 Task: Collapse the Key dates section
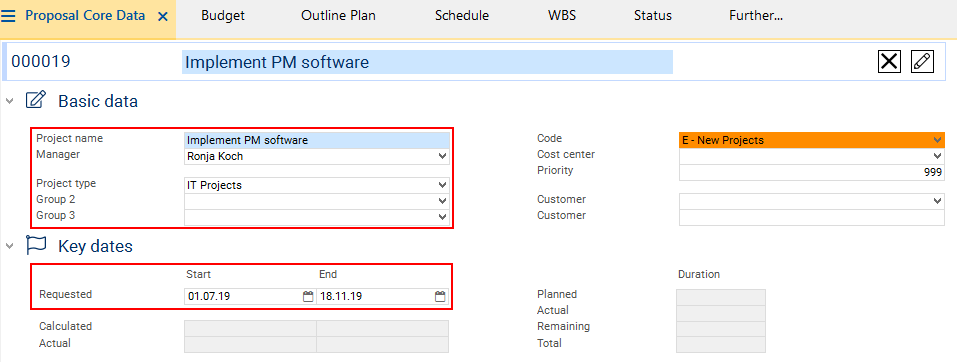[x=9, y=246]
